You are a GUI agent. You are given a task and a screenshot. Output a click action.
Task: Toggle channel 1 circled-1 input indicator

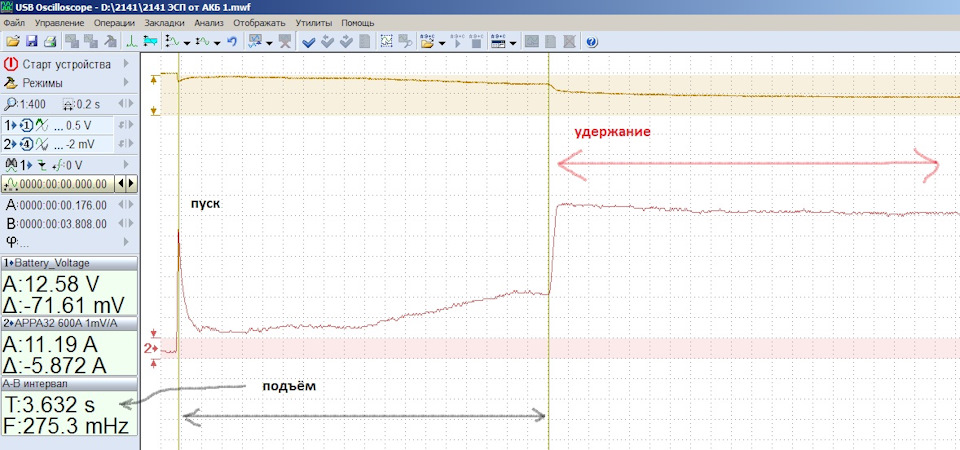(x=26, y=126)
